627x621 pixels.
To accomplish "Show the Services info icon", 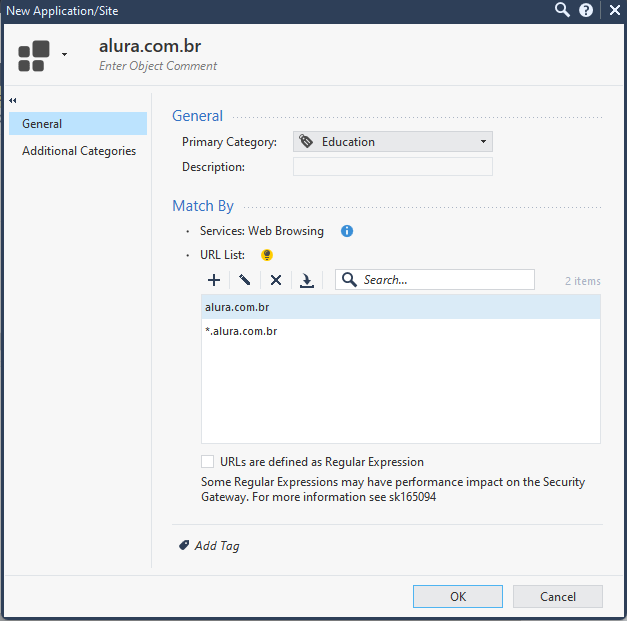I will pyautogui.click(x=347, y=231).
